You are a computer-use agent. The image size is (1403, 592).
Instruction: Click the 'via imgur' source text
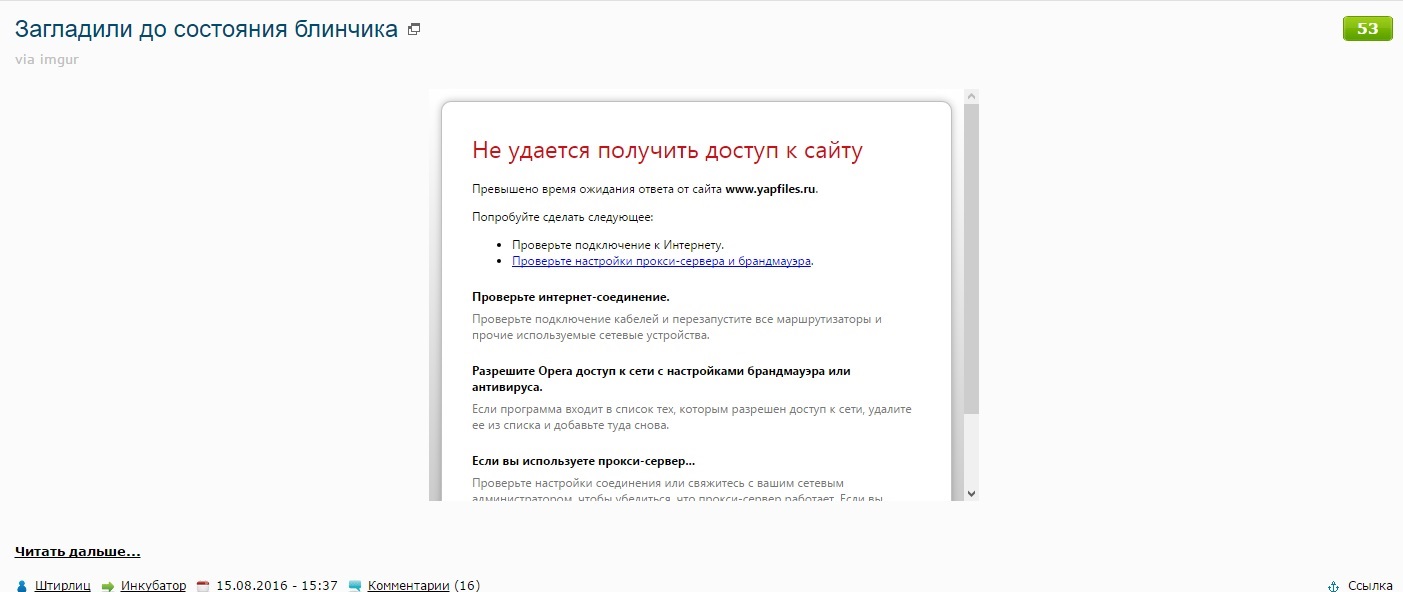pyautogui.click(x=47, y=59)
